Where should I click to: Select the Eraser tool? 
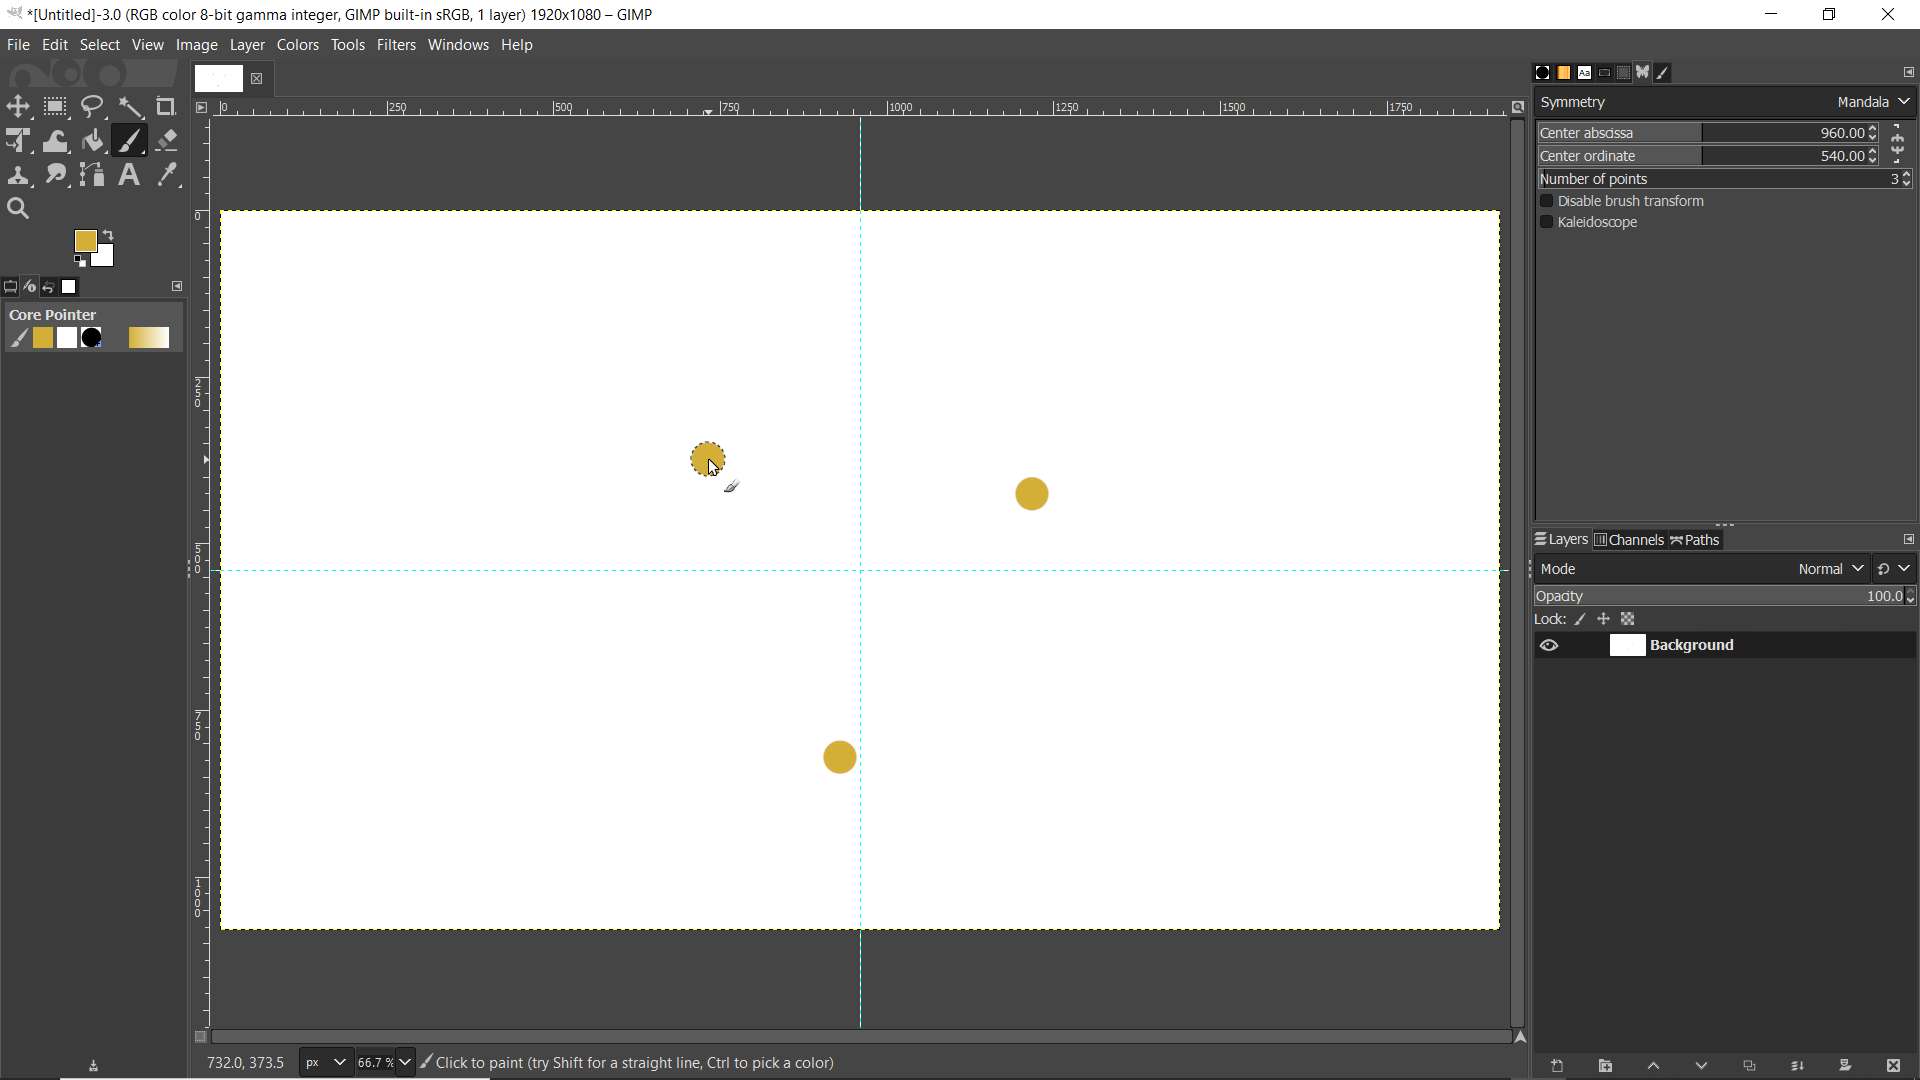167,140
